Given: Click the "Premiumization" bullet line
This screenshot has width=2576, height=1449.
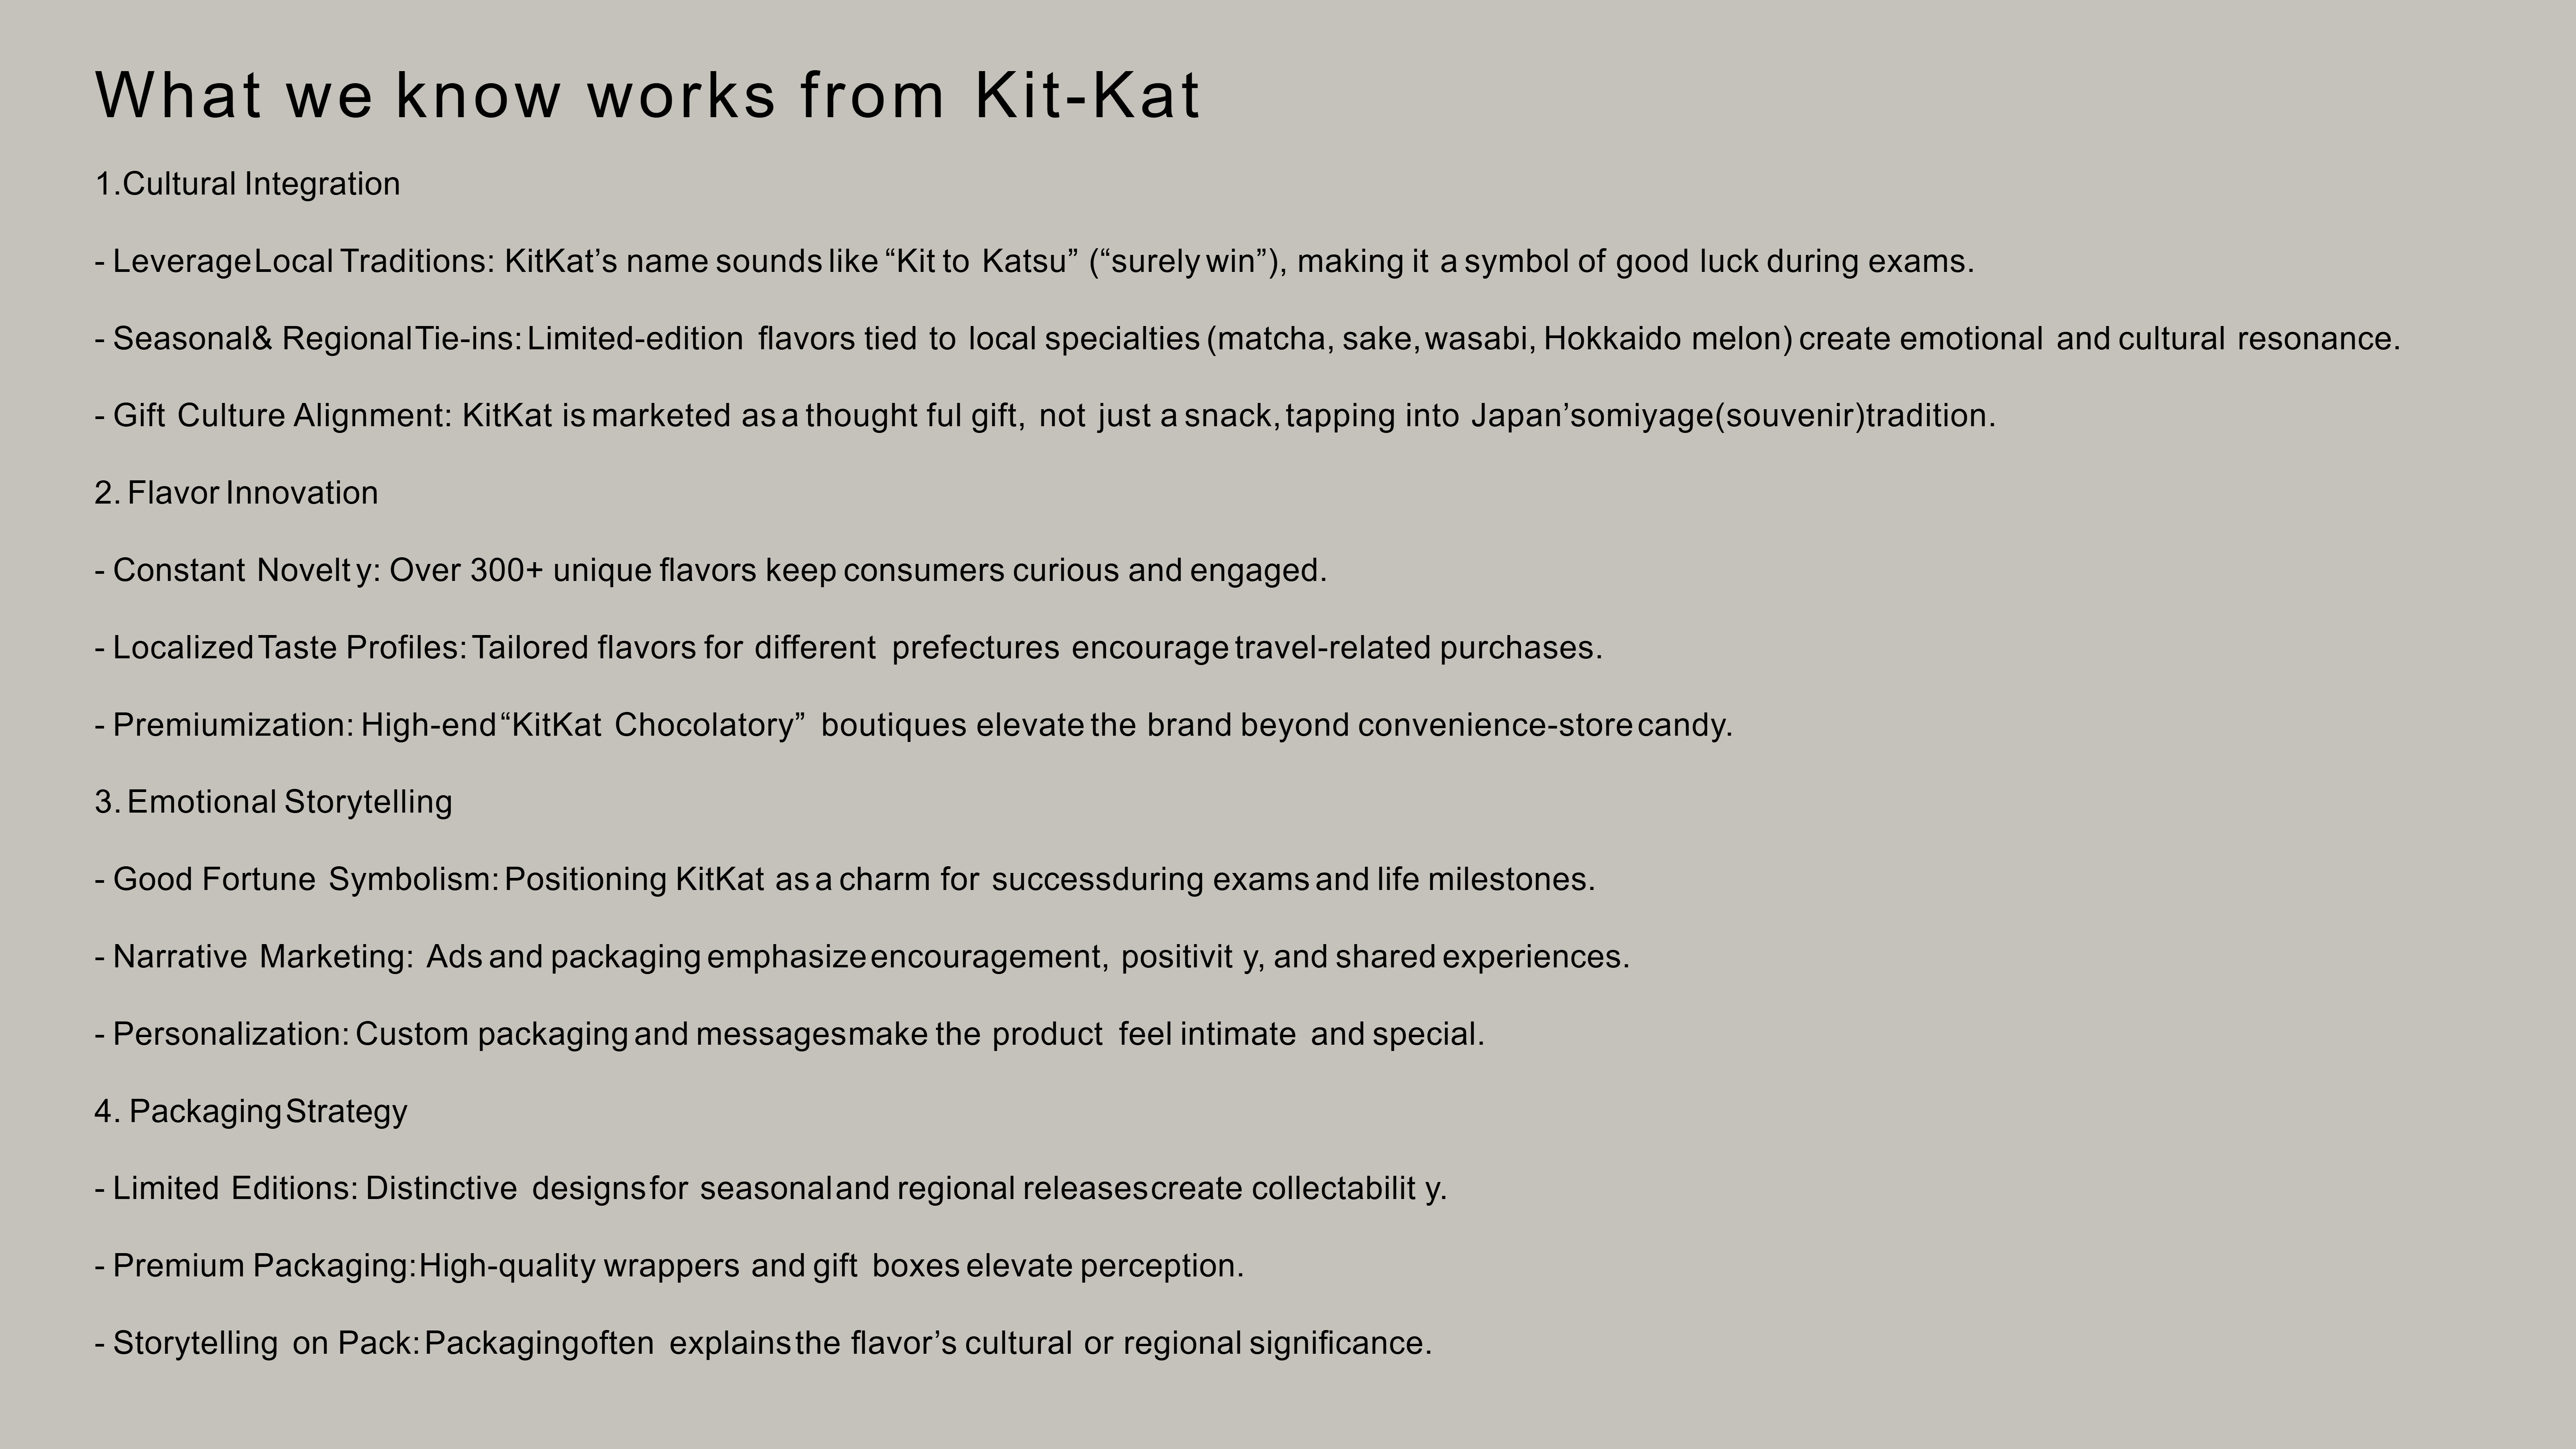Looking at the screenshot, I should click(912, 725).
